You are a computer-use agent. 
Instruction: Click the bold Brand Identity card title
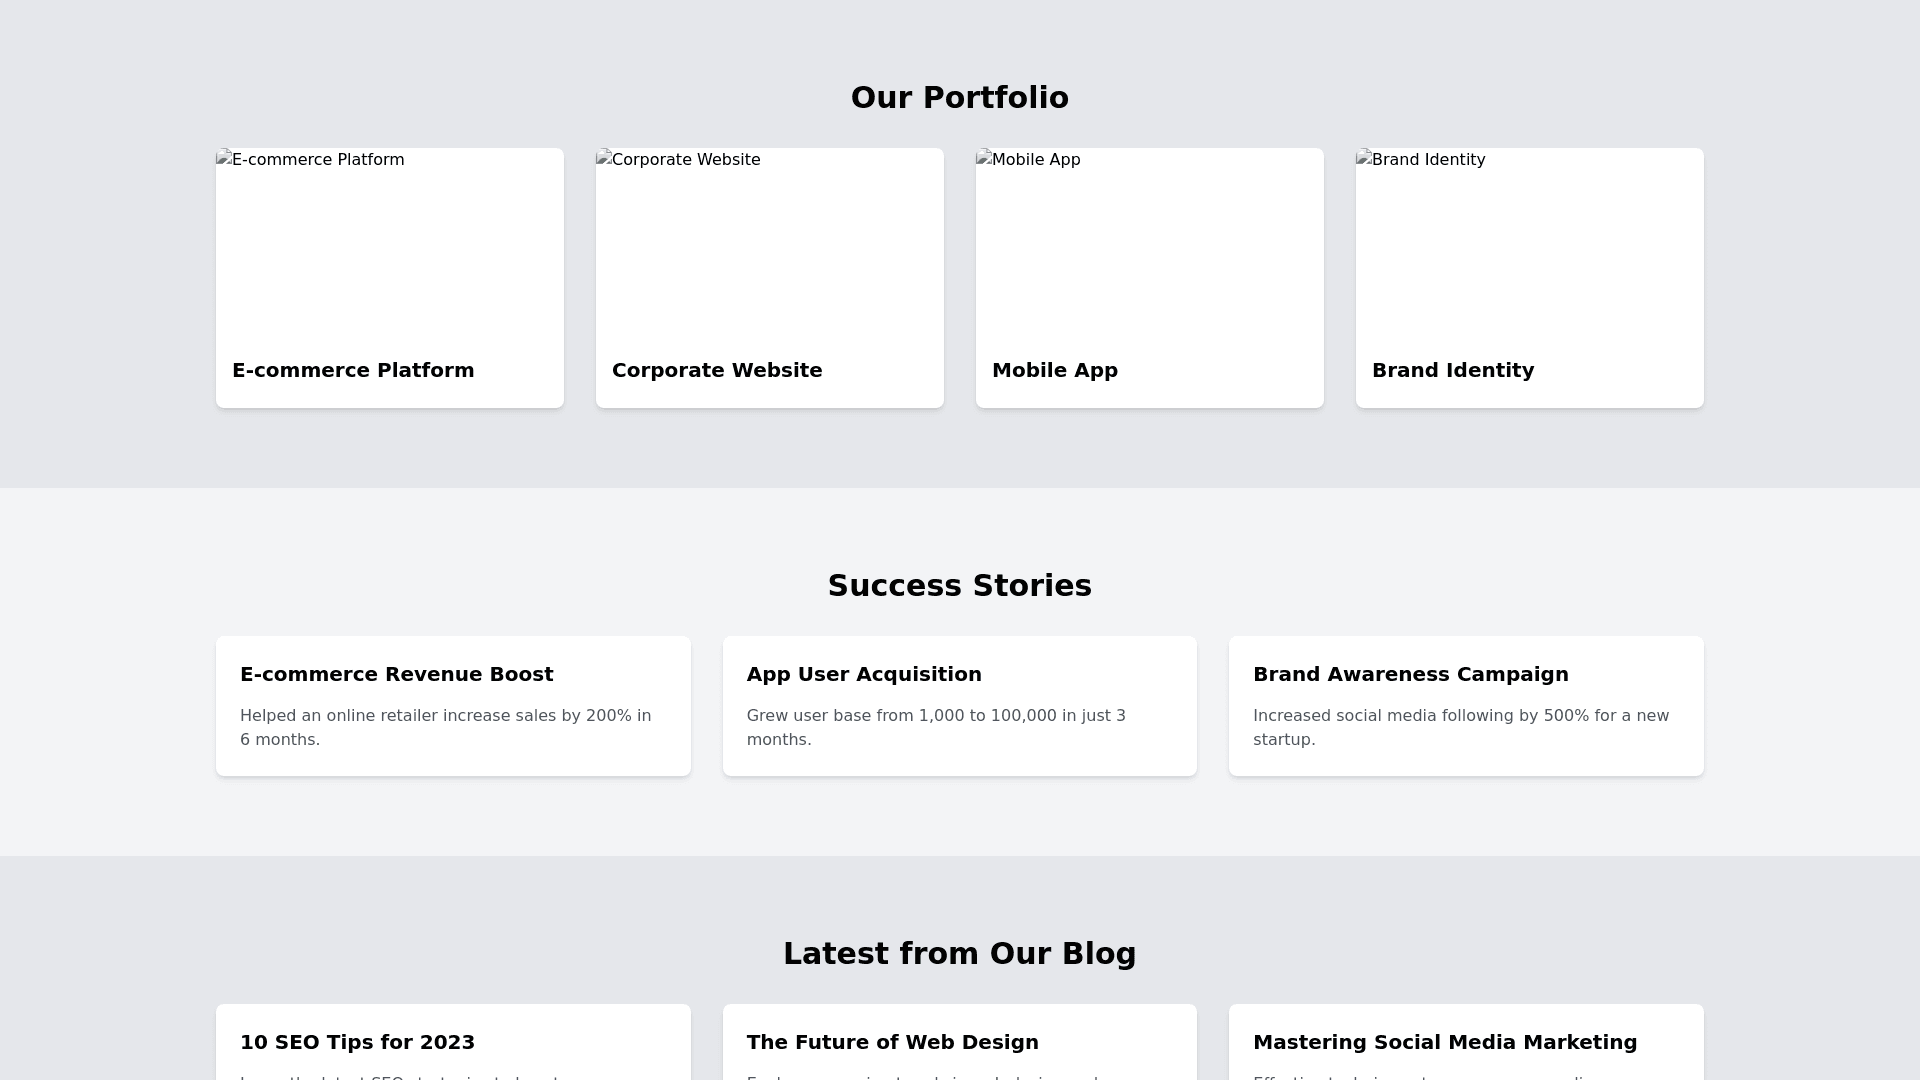coord(1453,370)
